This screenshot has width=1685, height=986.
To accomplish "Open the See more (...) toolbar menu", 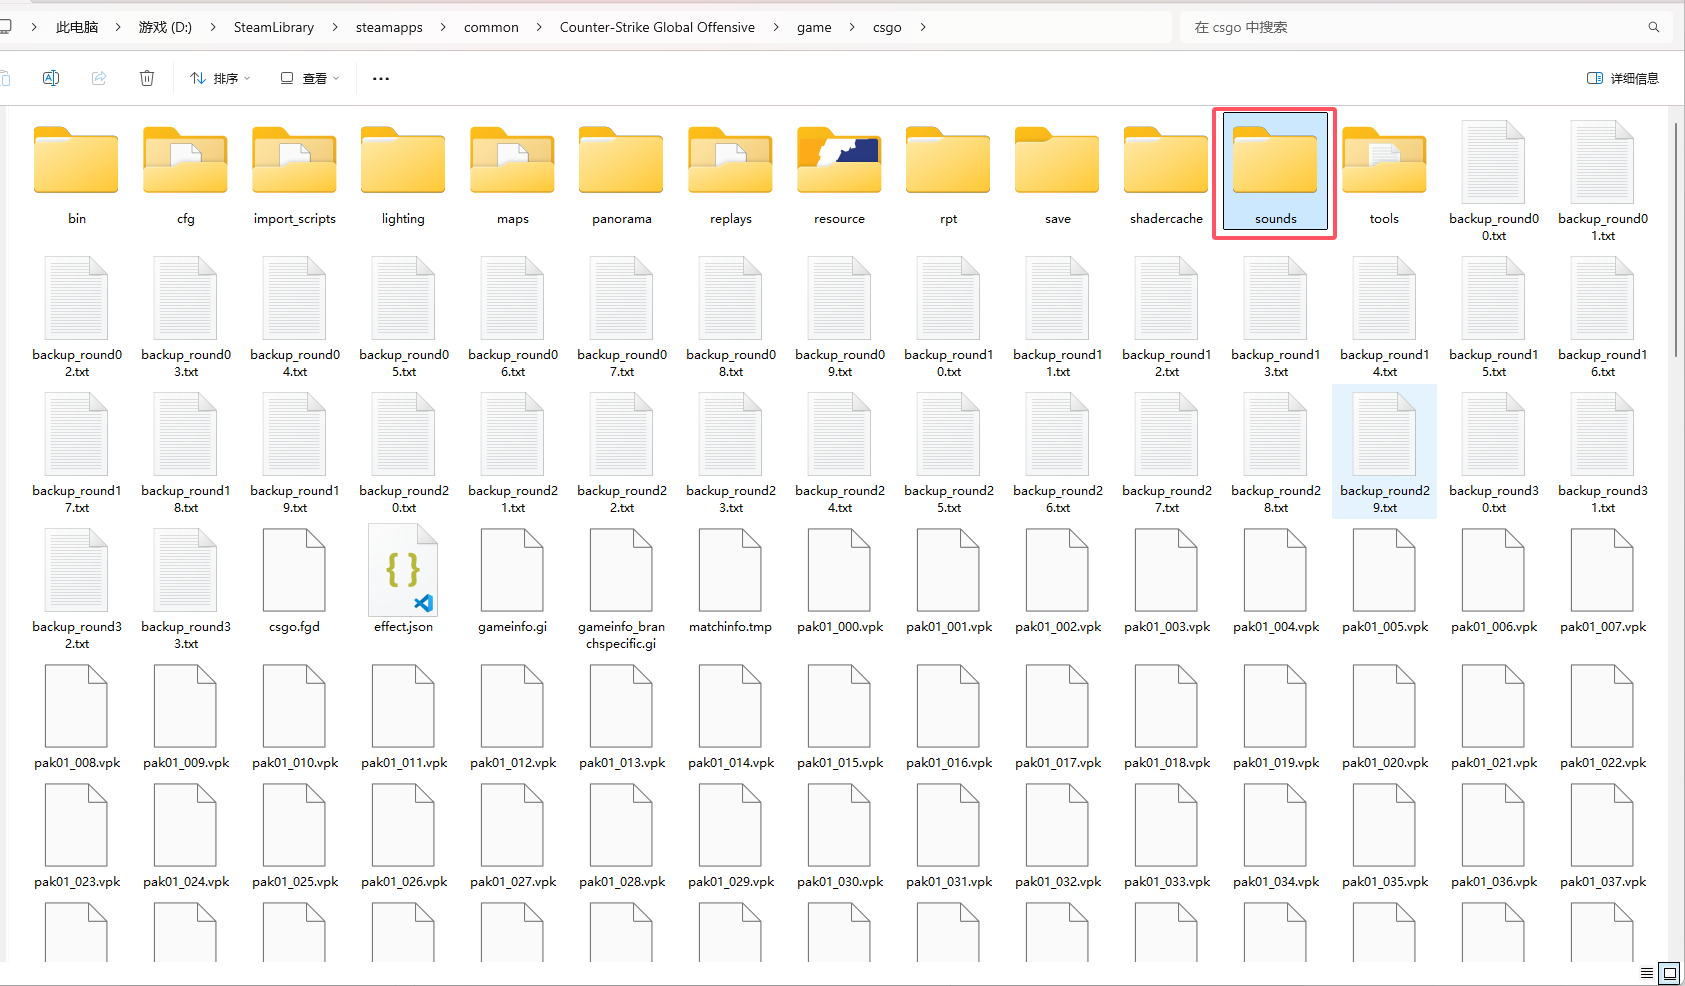I will (381, 78).
